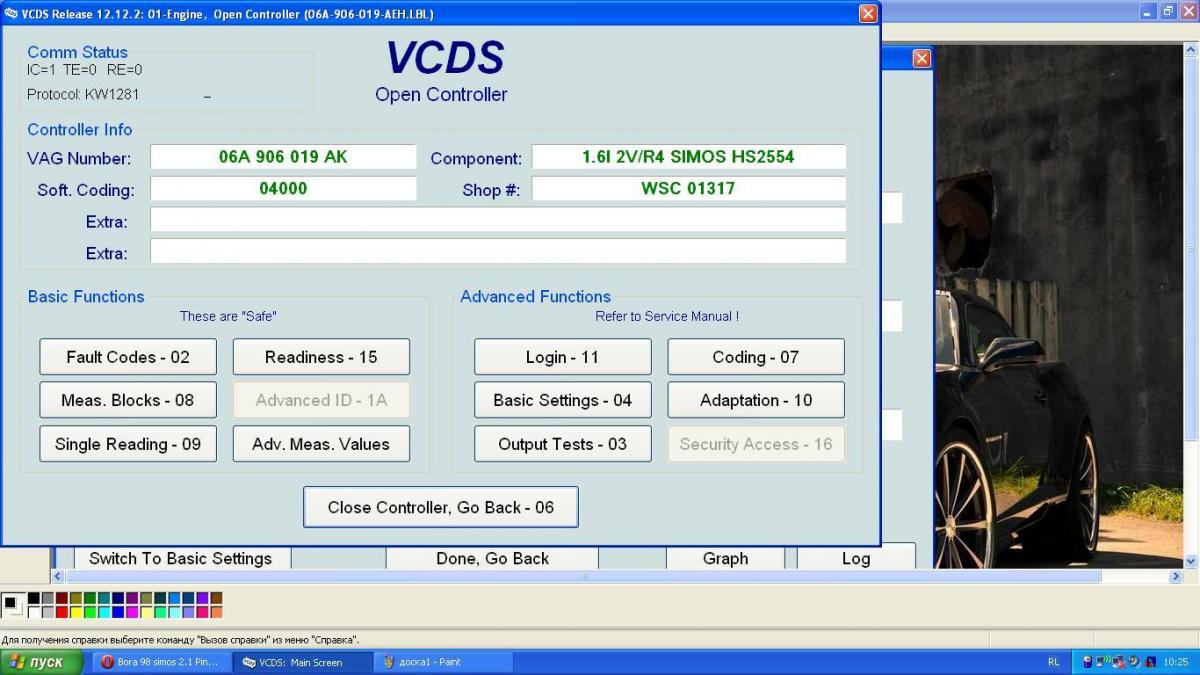Open the Windows Start (пуск) menu
This screenshot has width=1200, height=675.
[x=41, y=662]
